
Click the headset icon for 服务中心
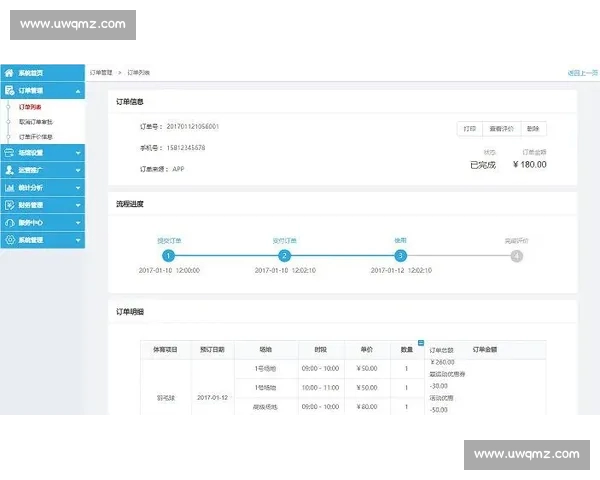tap(10, 223)
